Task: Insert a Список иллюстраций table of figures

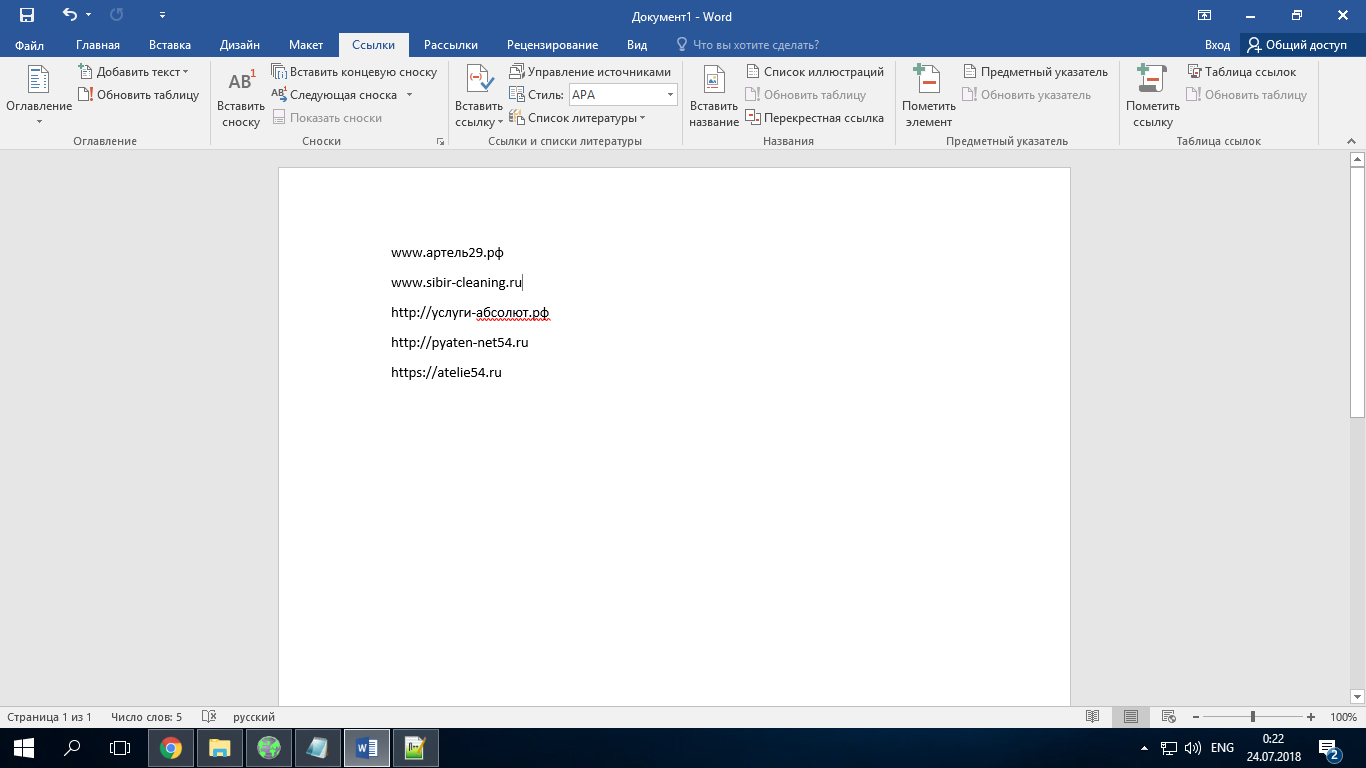Action: [x=815, y=72]
